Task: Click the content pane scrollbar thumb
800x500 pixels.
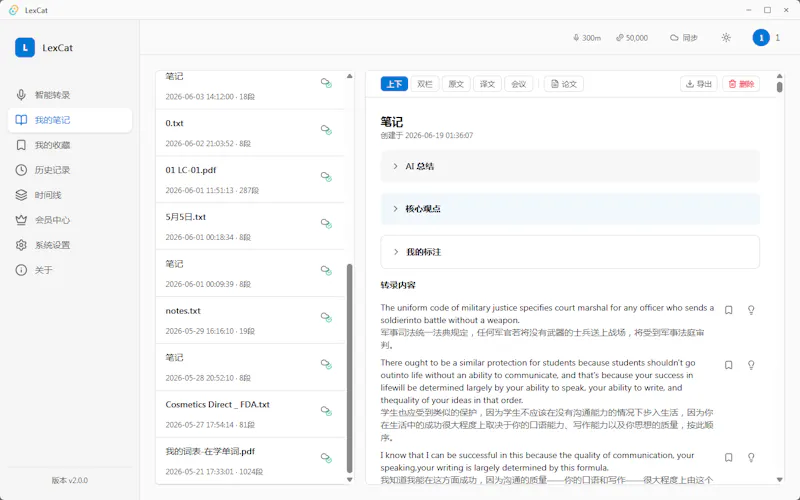Action: pyautogui.click(x=780, y=87)
